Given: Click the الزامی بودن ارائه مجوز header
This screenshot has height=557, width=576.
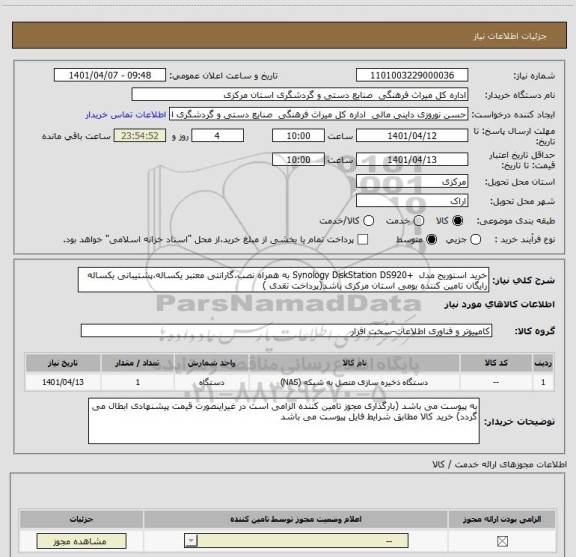Looking at the screenshot, I should (502, 519).
